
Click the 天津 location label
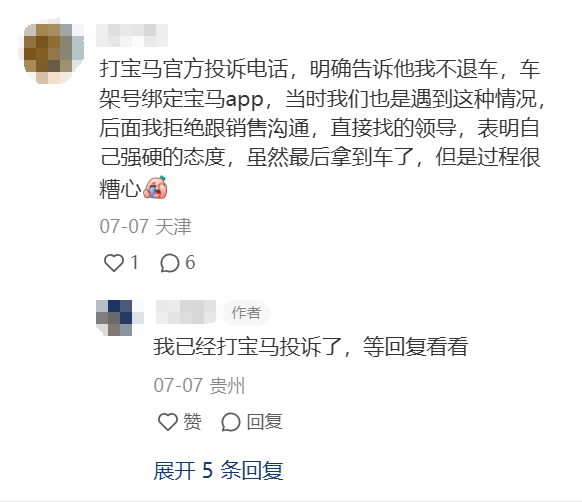[x=173, y=226]
